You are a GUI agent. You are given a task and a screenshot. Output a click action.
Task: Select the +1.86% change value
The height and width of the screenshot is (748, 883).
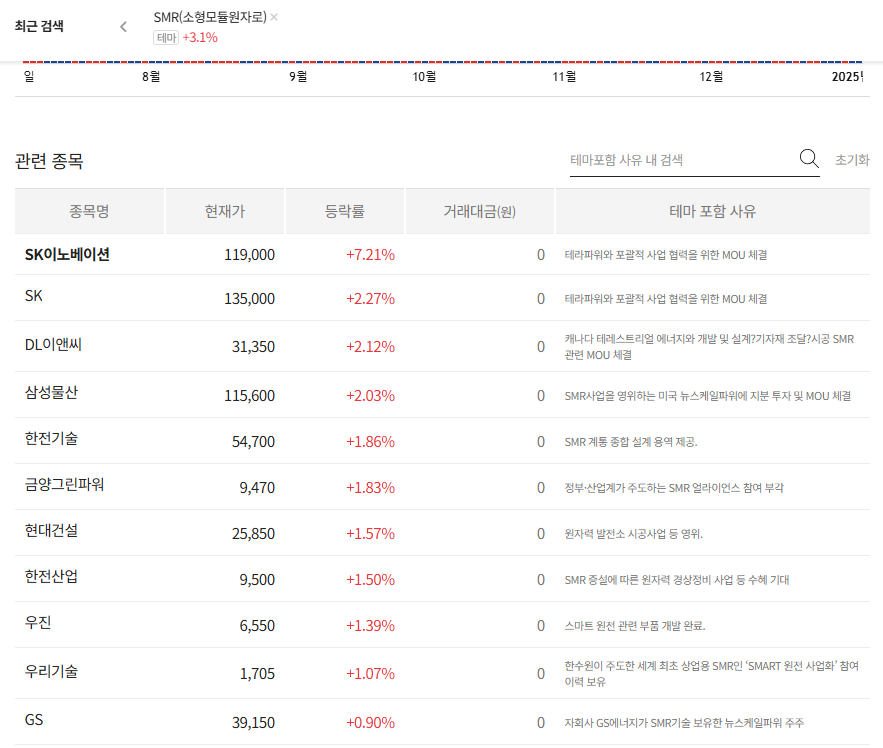pyautogui.click(x=370, y=442)
